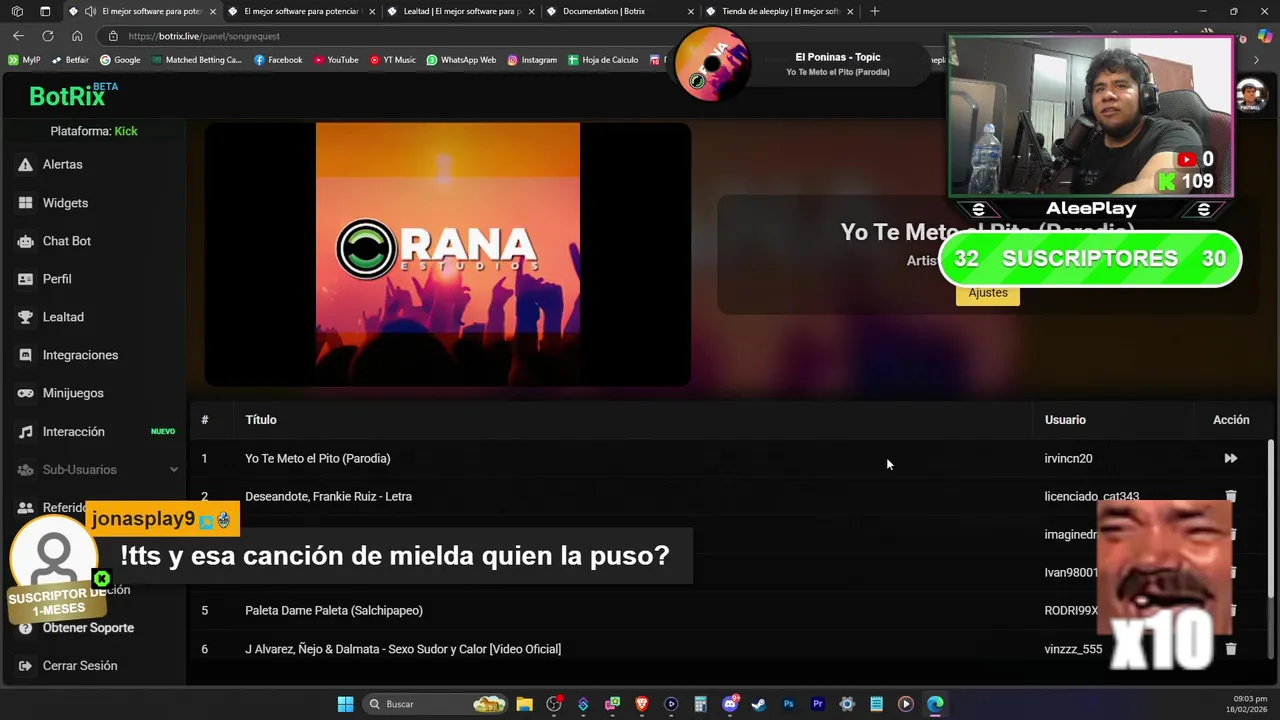
Task: Open Brave browser from the taskbar
Action: click(642, 704)
